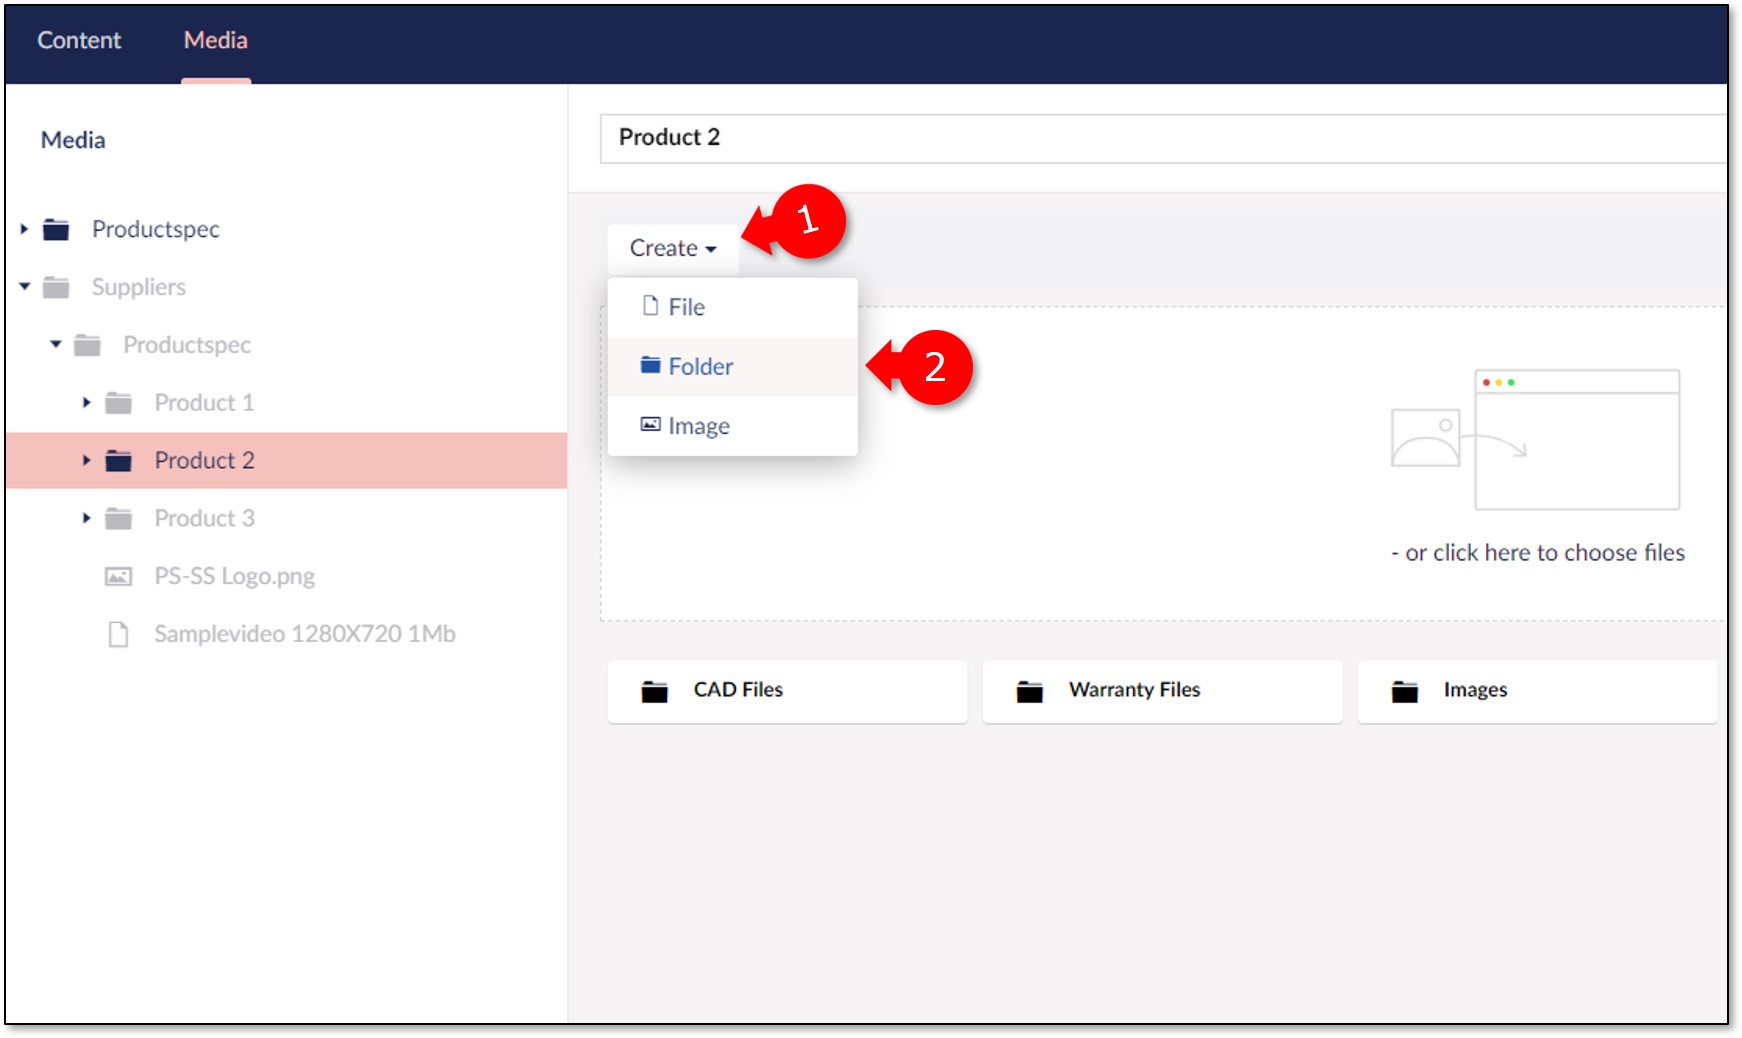1742x1038 pixels.
Task: Collapse the nested Productspec folder arrow
Action: pos(56,344)
